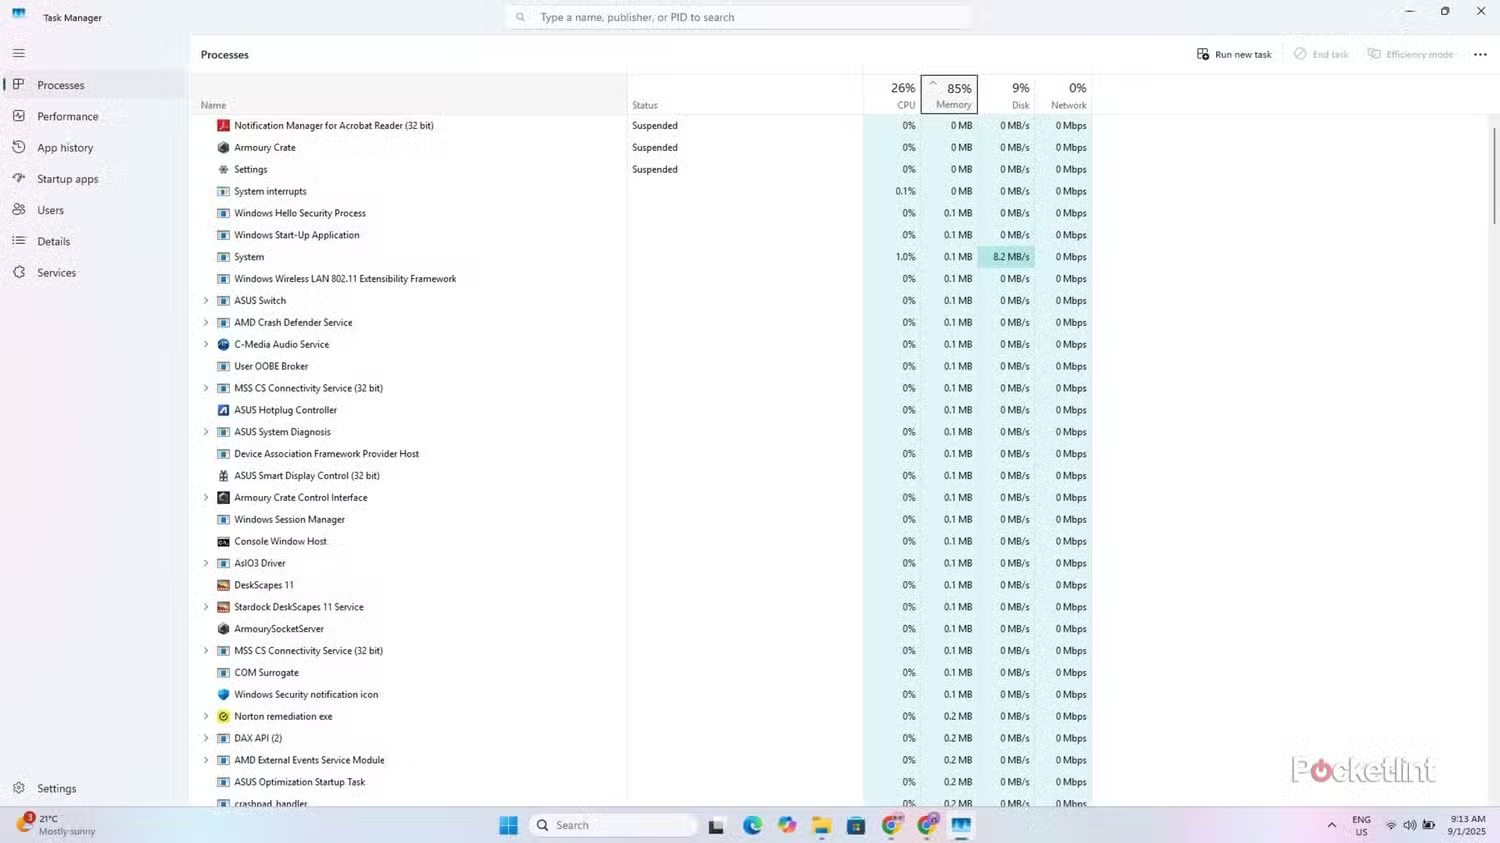1500x843 pixels.
Task: Sort by the Network column header
Action: (1063, 95)
